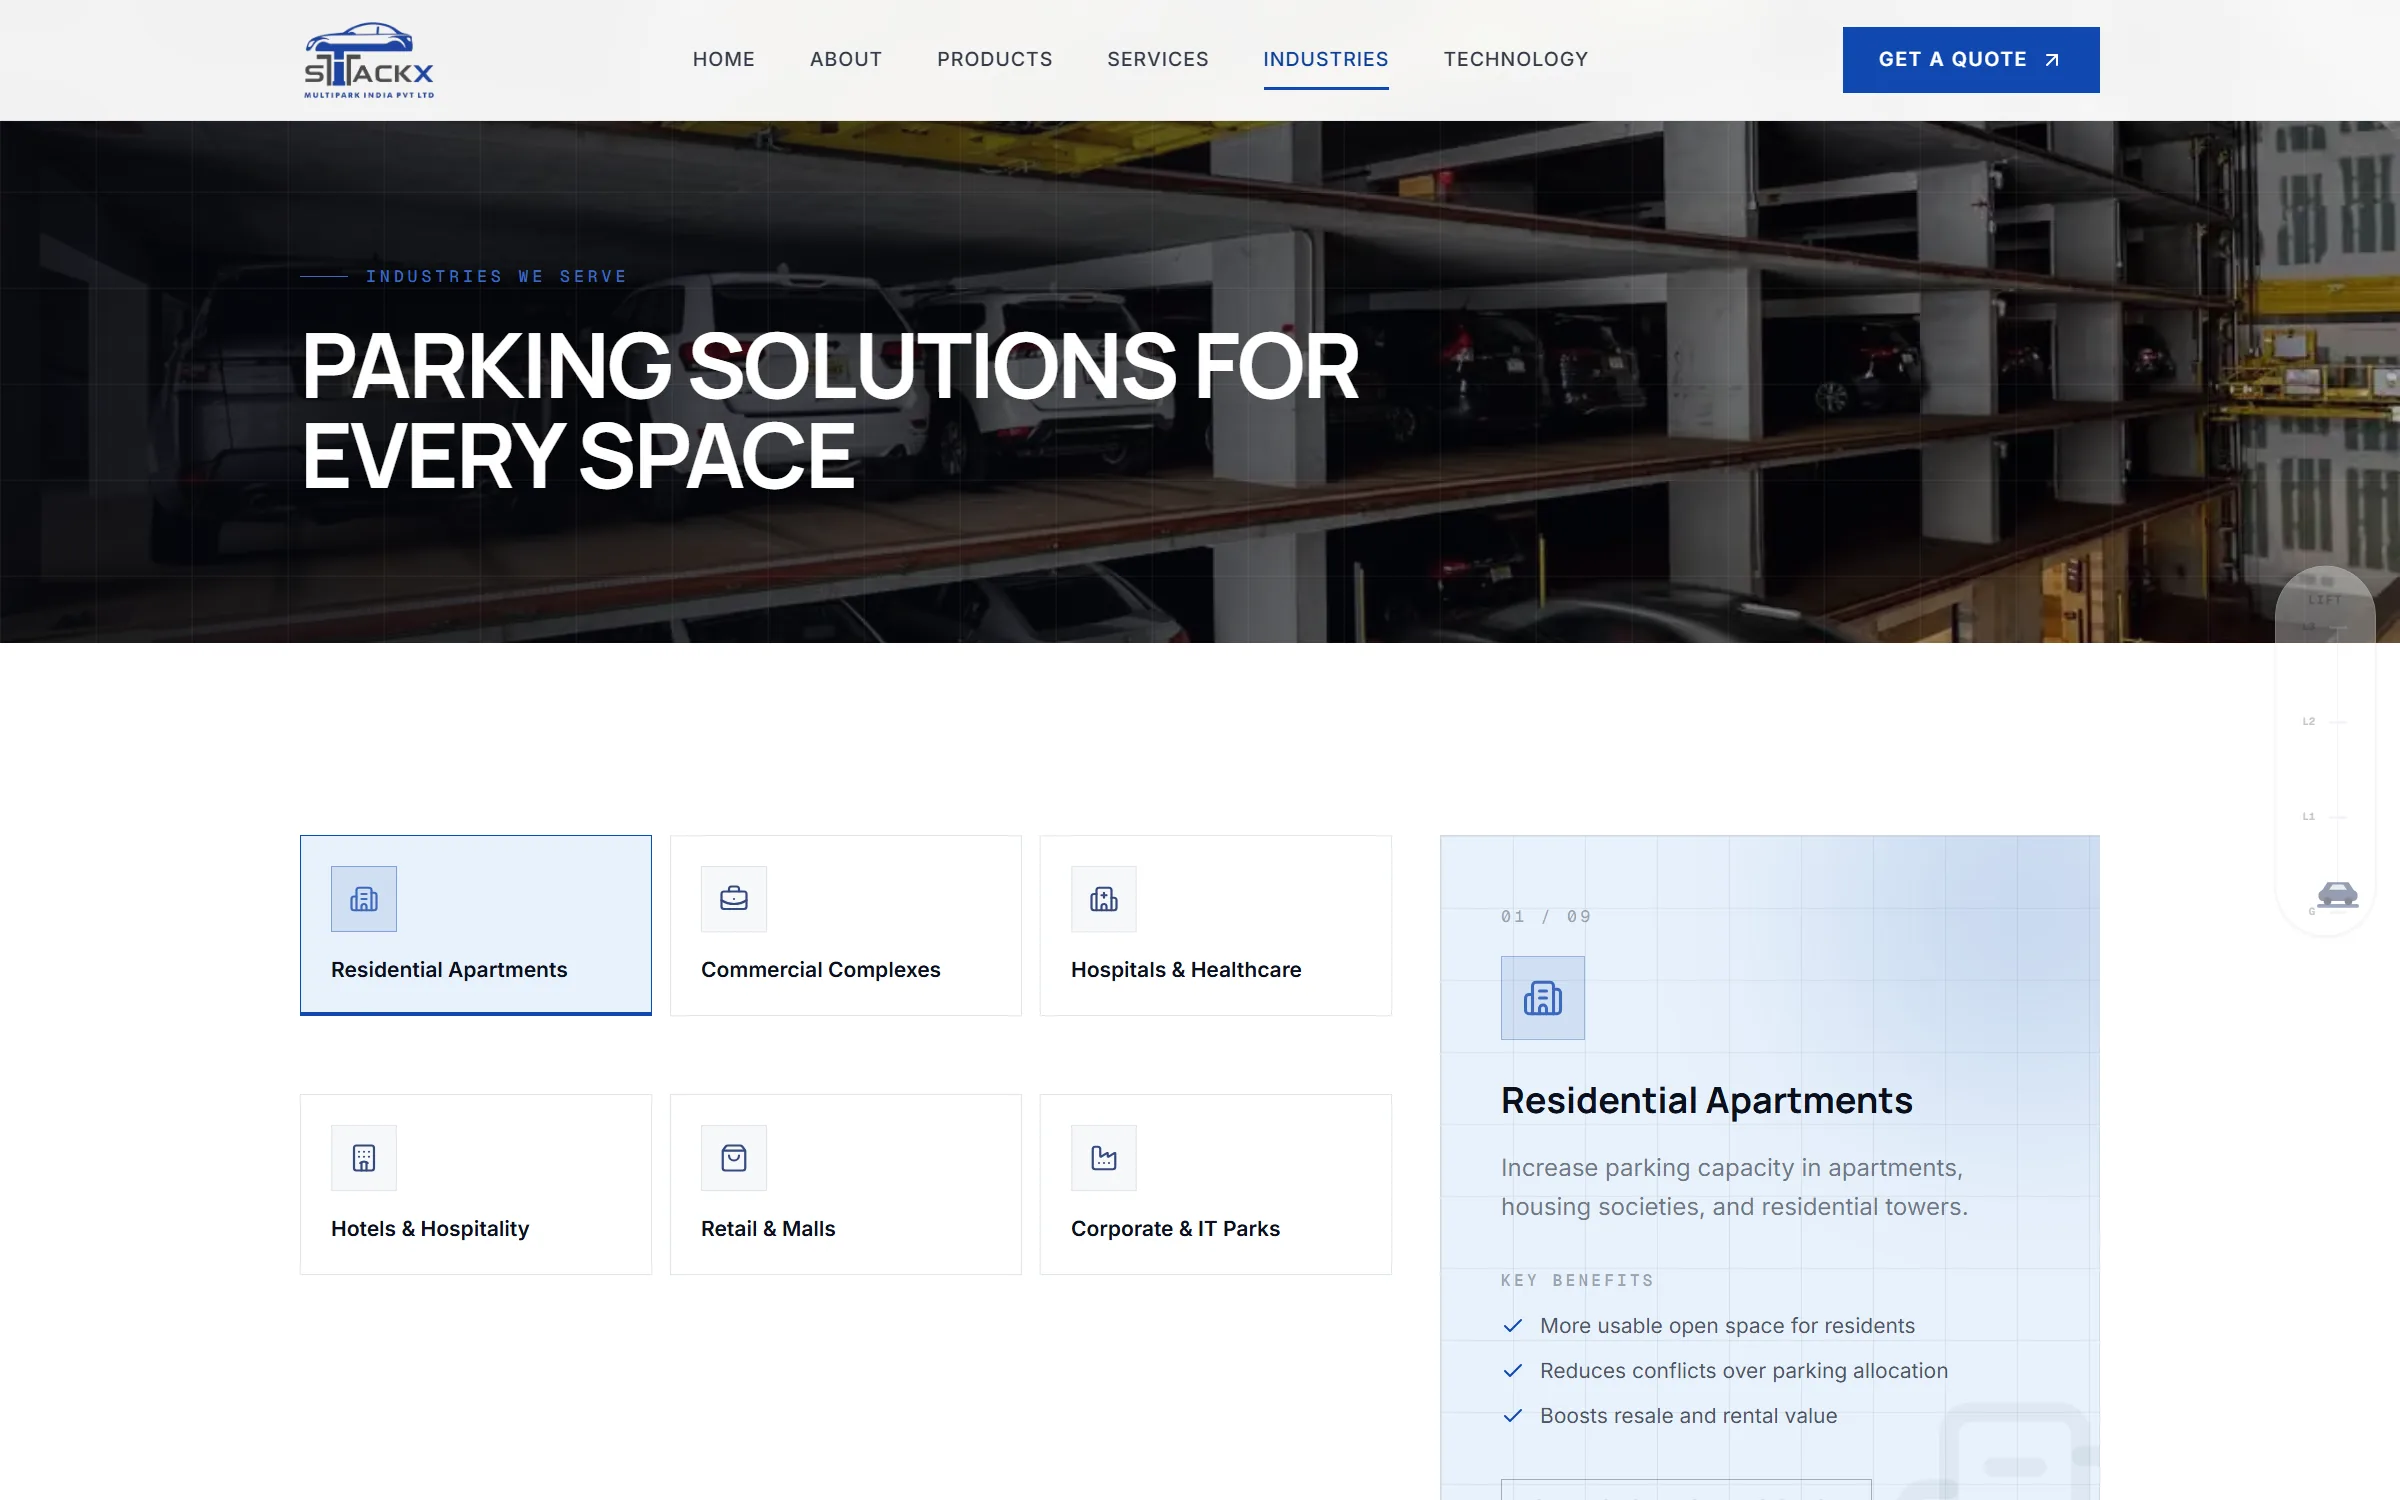Select the Hospitals & Healthcare card title
This screenshot has height=1500, width=2400.
pyautogui.click(x=1186, y=970)
